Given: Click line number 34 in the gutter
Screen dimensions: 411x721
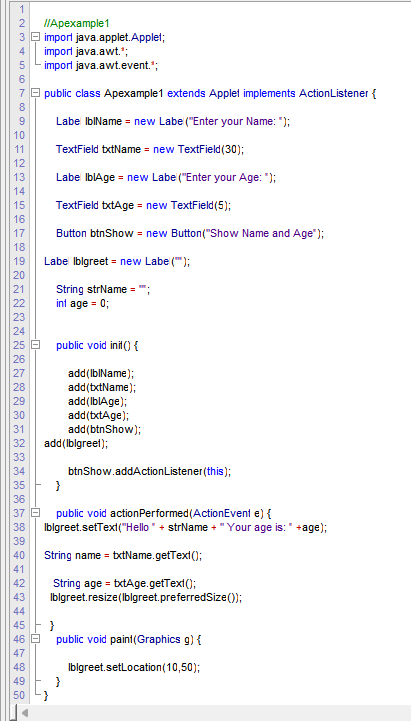Looking at the screenshot, I should [19, 471].
